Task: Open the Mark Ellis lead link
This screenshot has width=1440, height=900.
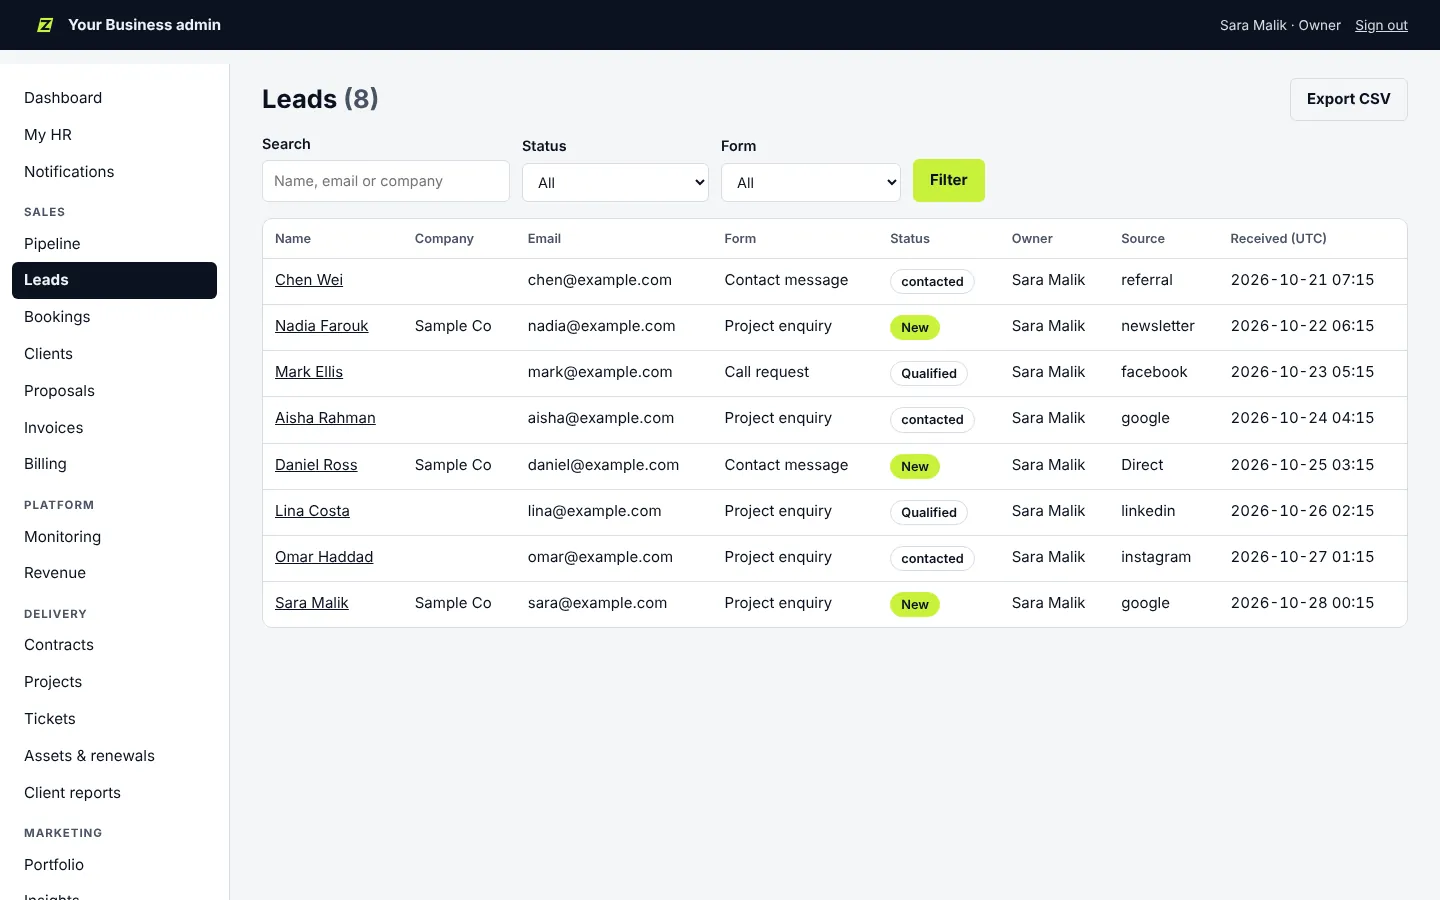Action: [x=309, y=372]
